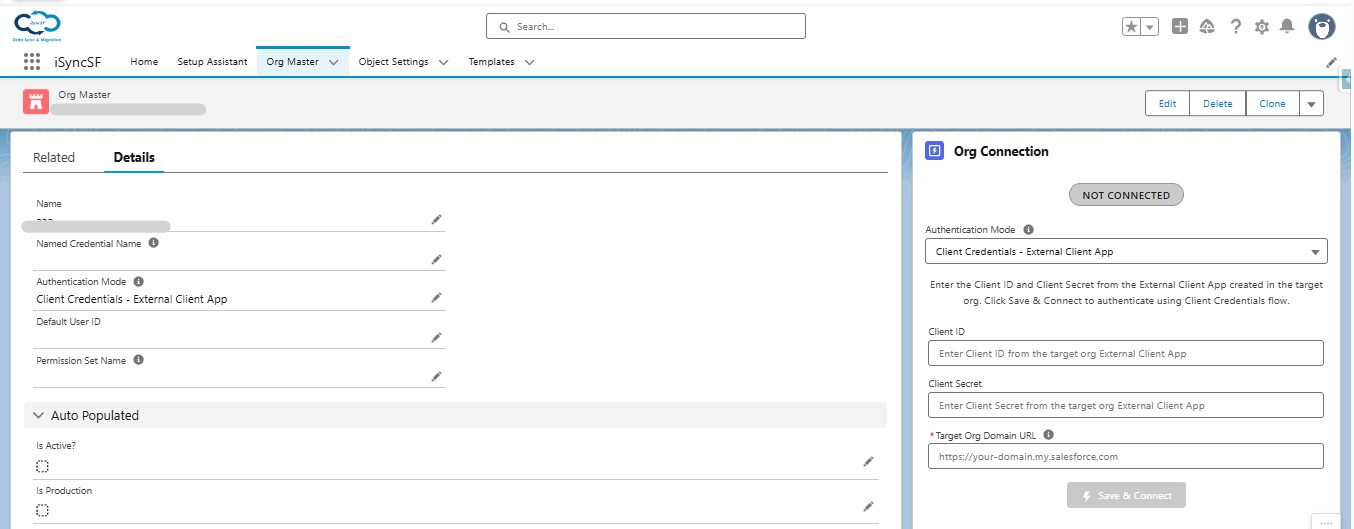
Task: Show info tooltip in Org Connection Authentication Mode
Action: click(x=1029, y=229)
